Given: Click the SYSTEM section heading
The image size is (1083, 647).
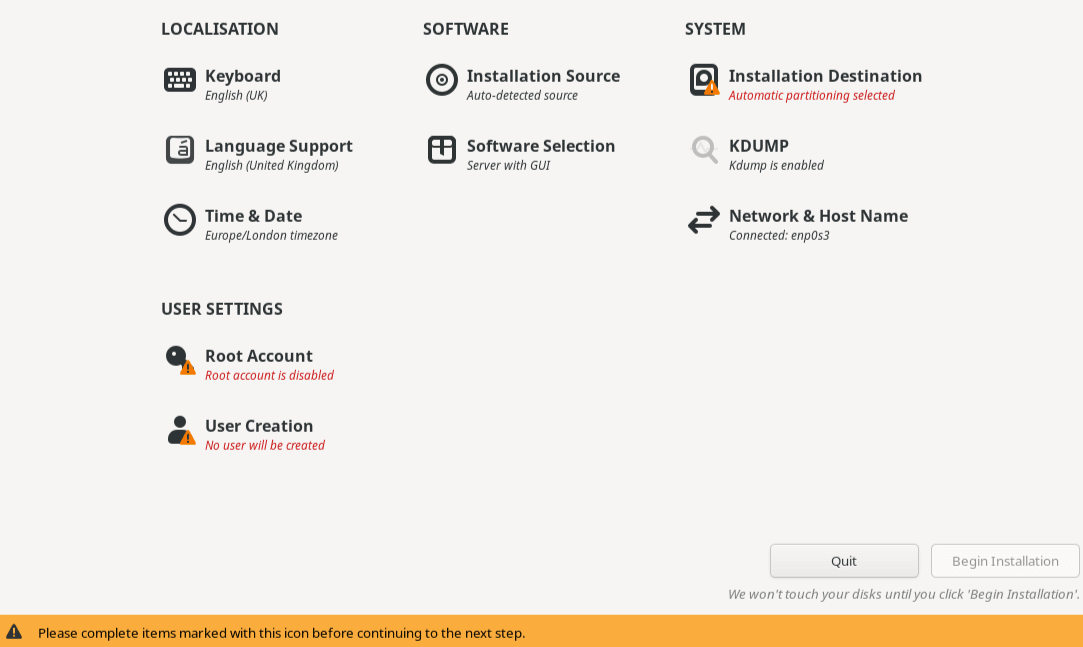Looking at the screenshot, I should pos(715,29).
